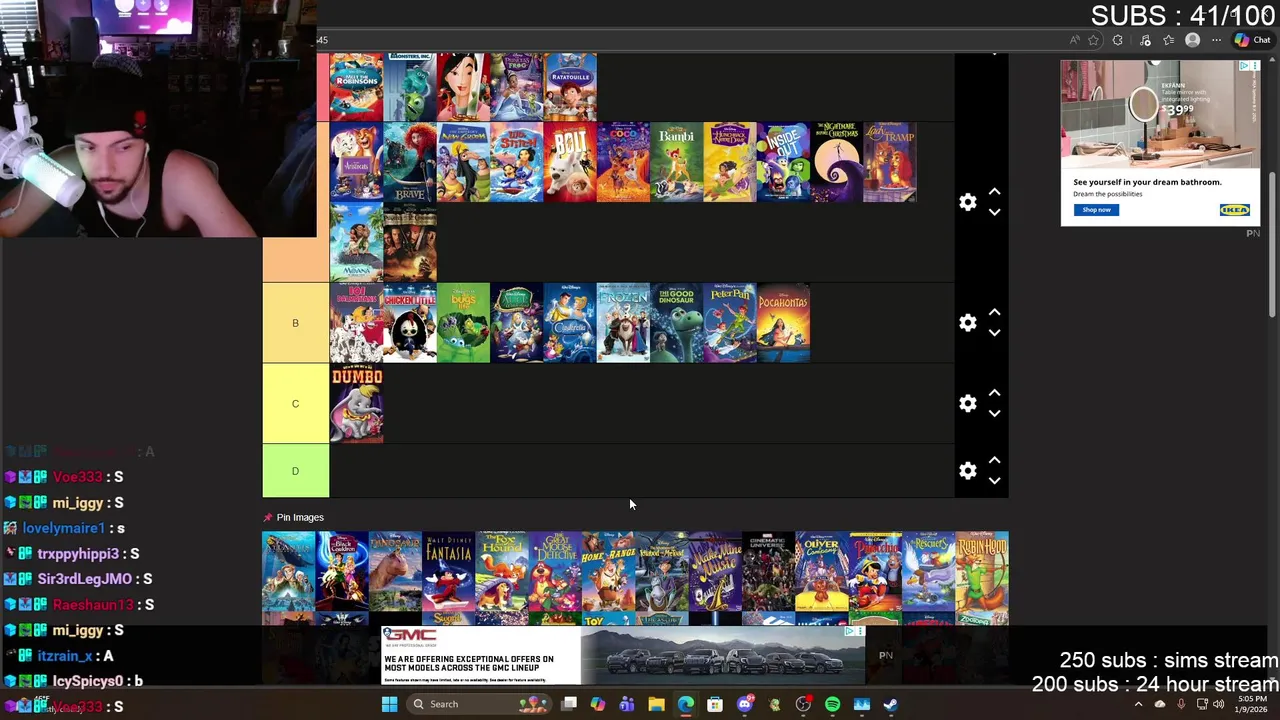
Task: Open File Explorer from the taskbar
Action: 656,704
